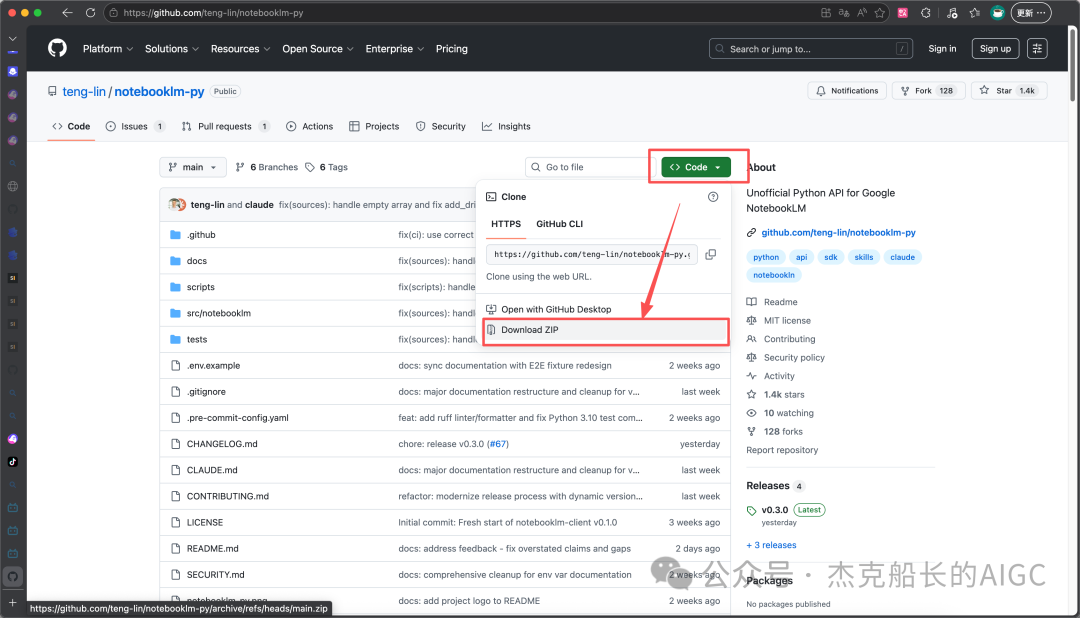Click the GitHub logo in the header
The width and height of the screenshot is (1080, 618).
[57, 48]
